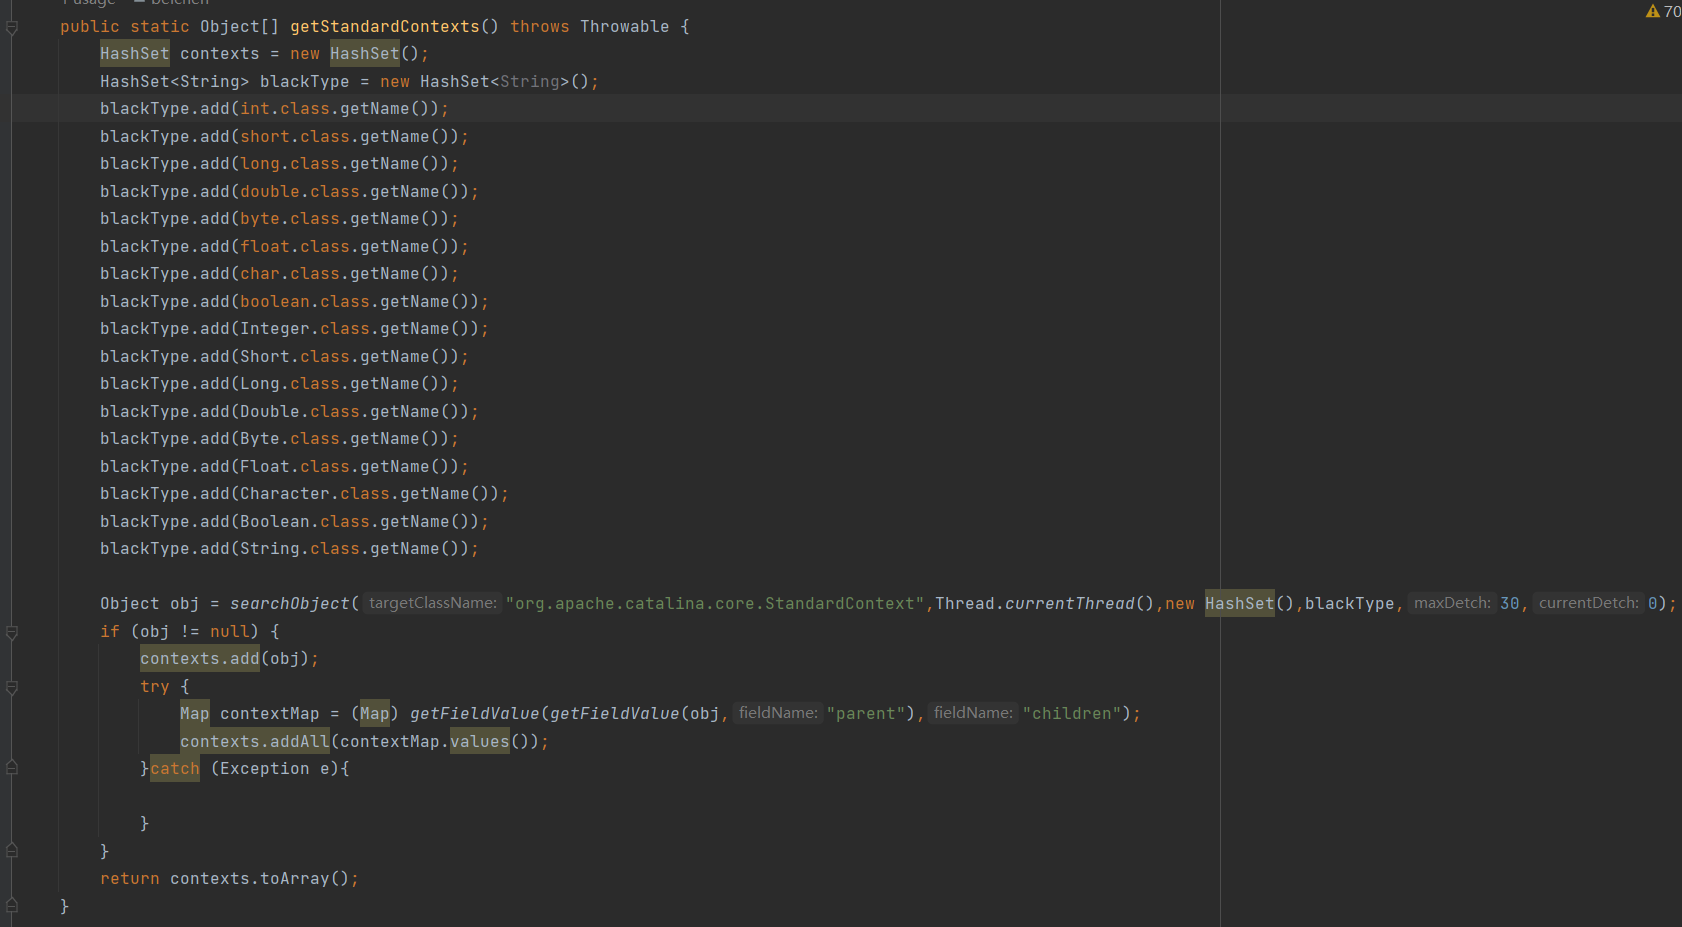
Task: Click the boolean.class line
Action: point(294,302)
